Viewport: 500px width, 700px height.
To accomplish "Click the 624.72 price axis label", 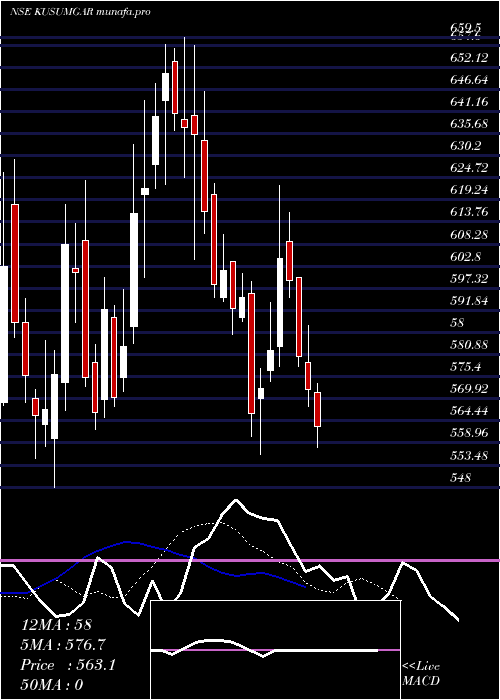I will (x=470, y=168).
